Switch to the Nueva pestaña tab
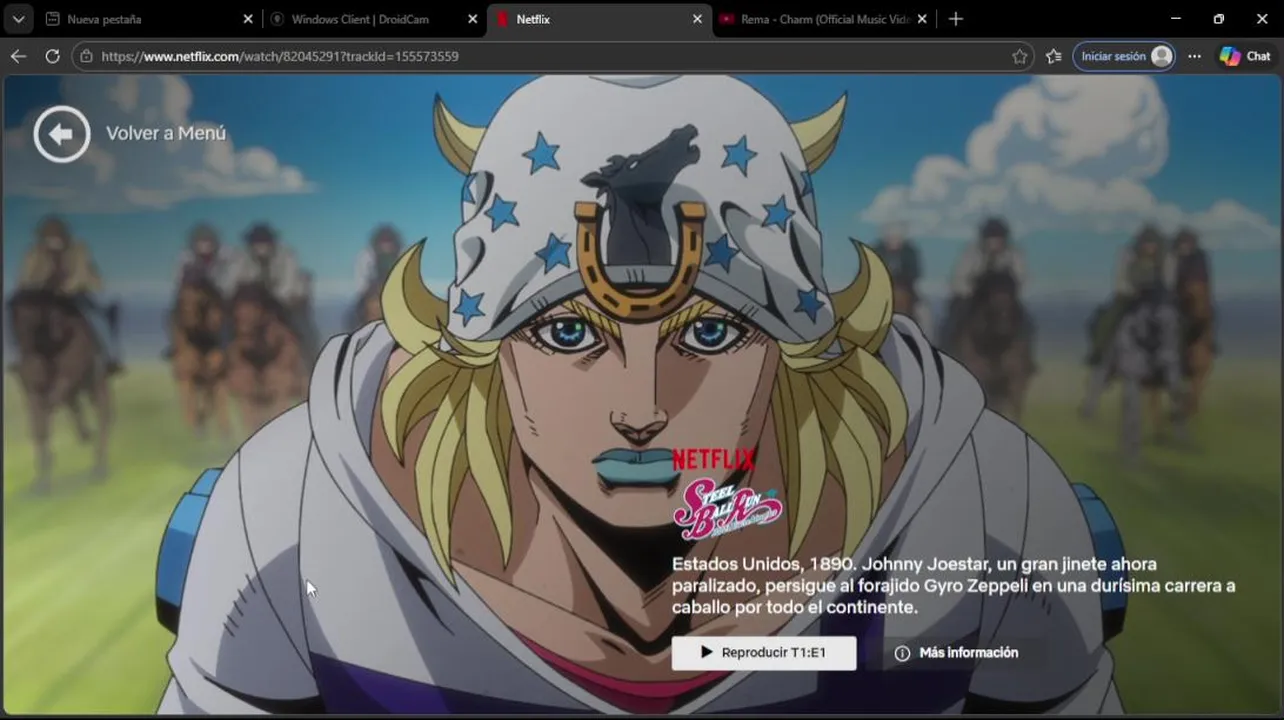 (x=148, y=19)
